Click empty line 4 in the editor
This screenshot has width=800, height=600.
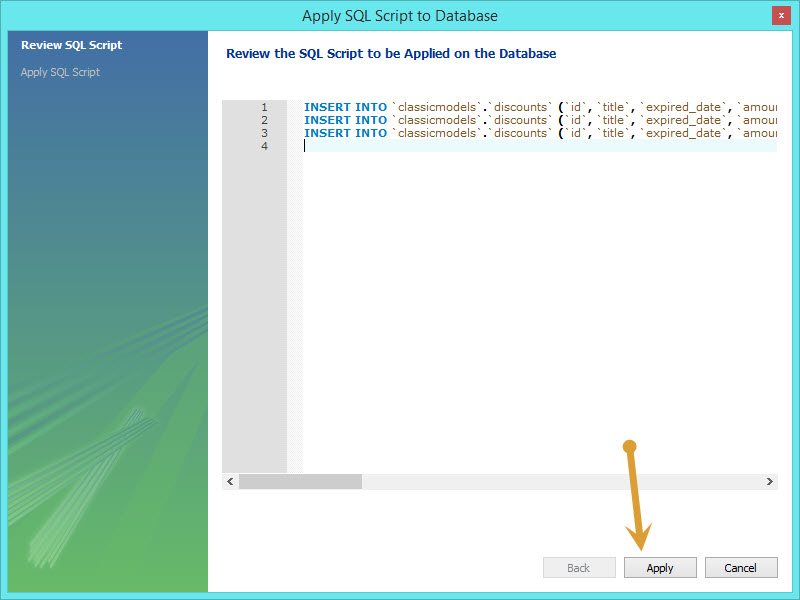540,146
